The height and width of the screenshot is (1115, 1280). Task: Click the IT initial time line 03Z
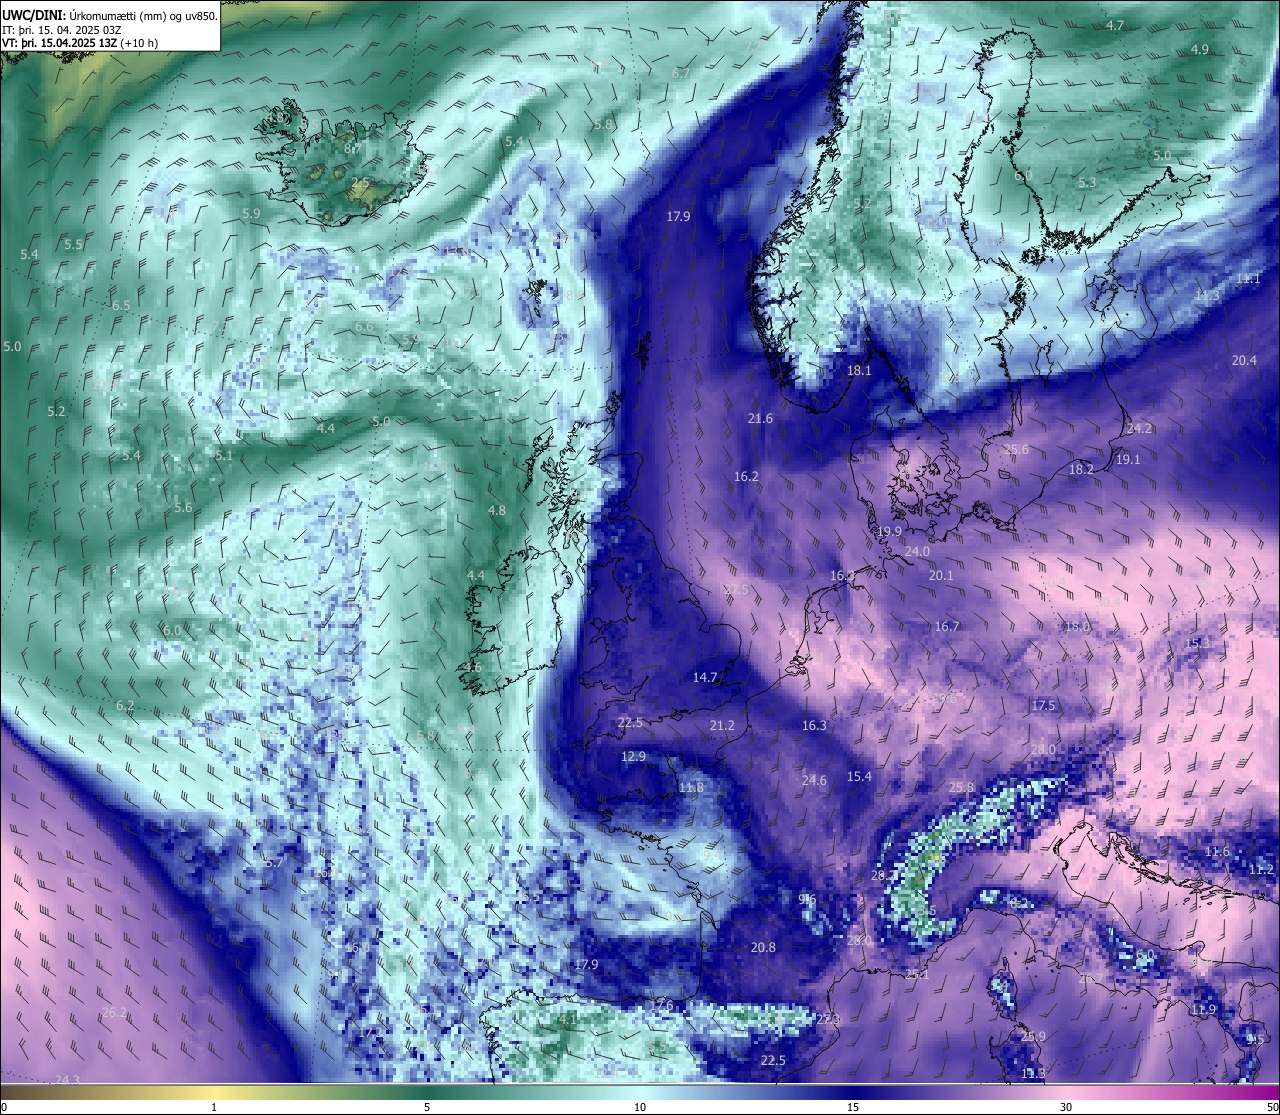click(62, 29)
